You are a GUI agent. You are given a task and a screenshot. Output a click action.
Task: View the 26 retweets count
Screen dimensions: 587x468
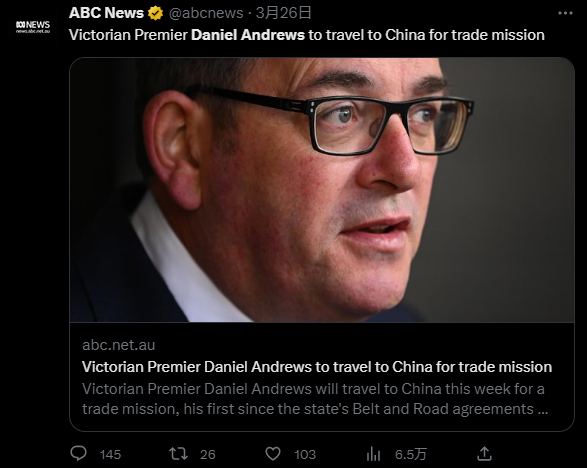pyautogui.click(x=208, y=455)
